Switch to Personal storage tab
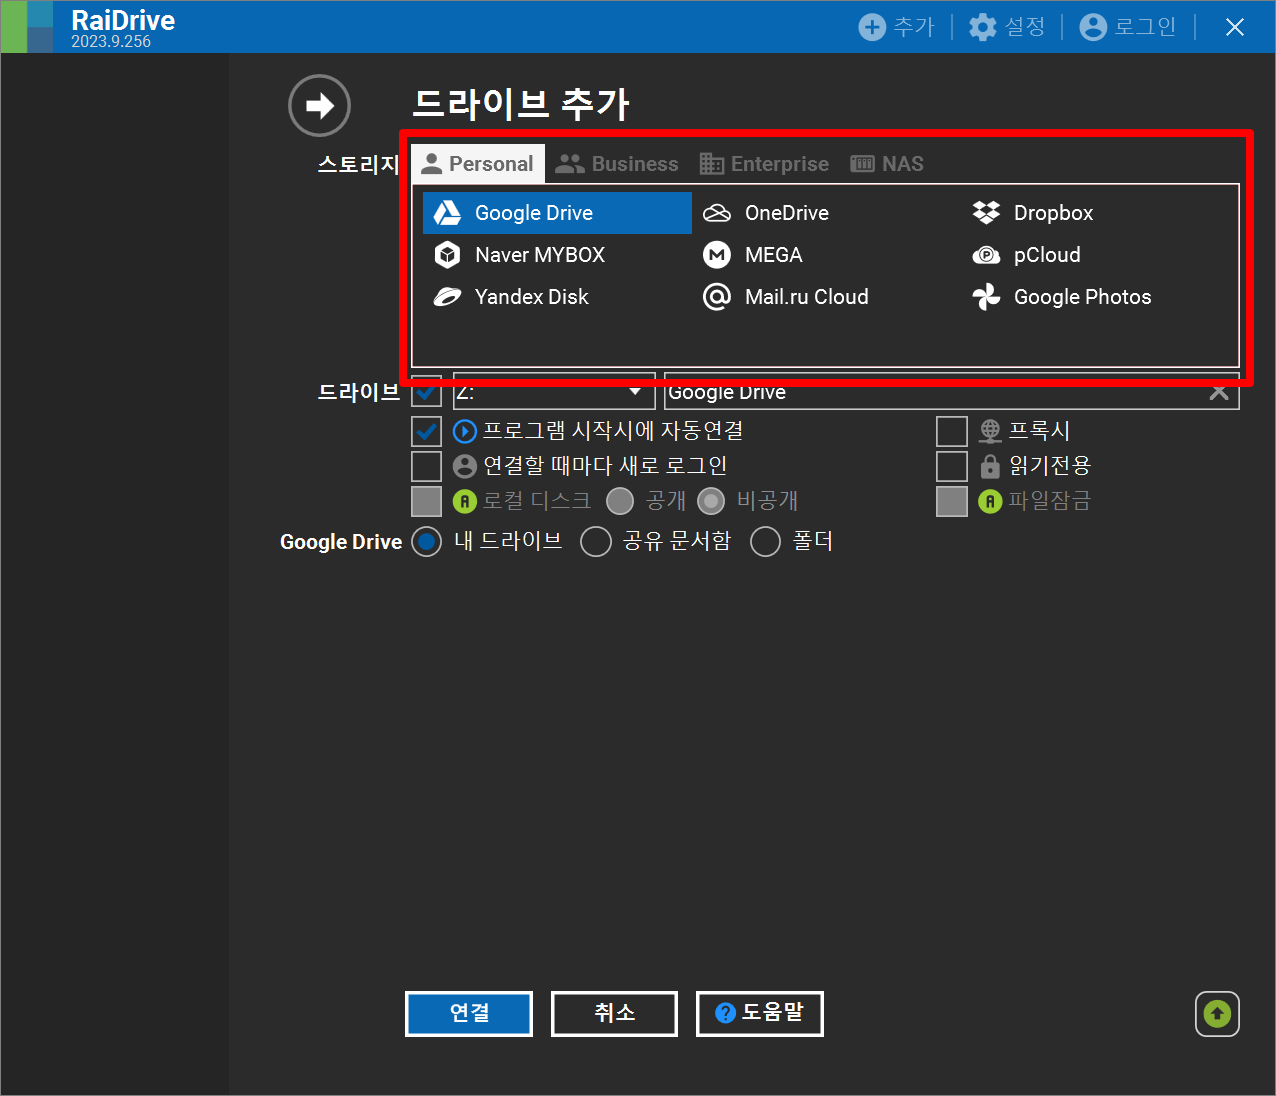The height and width of the screenshot is (1096, 1276). tap(478, 164)
